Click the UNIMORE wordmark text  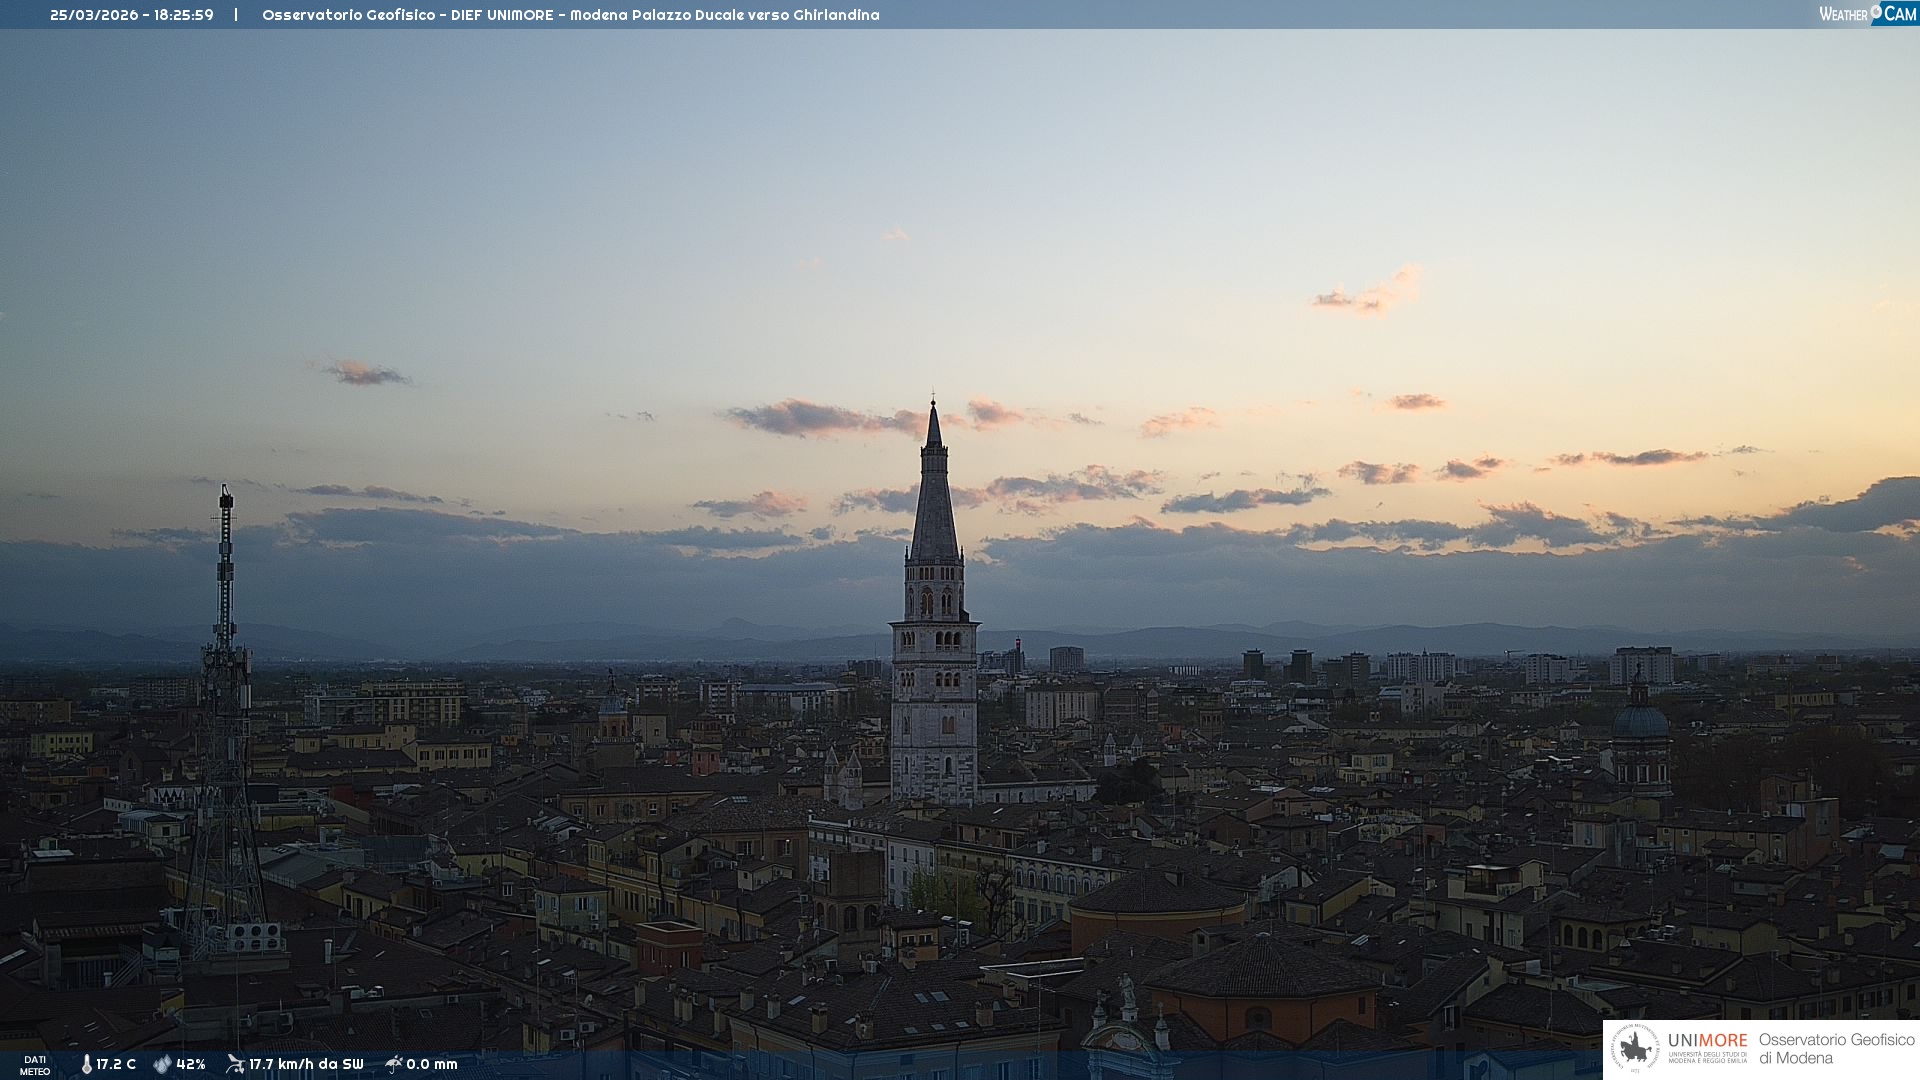coord(1707,1040)
